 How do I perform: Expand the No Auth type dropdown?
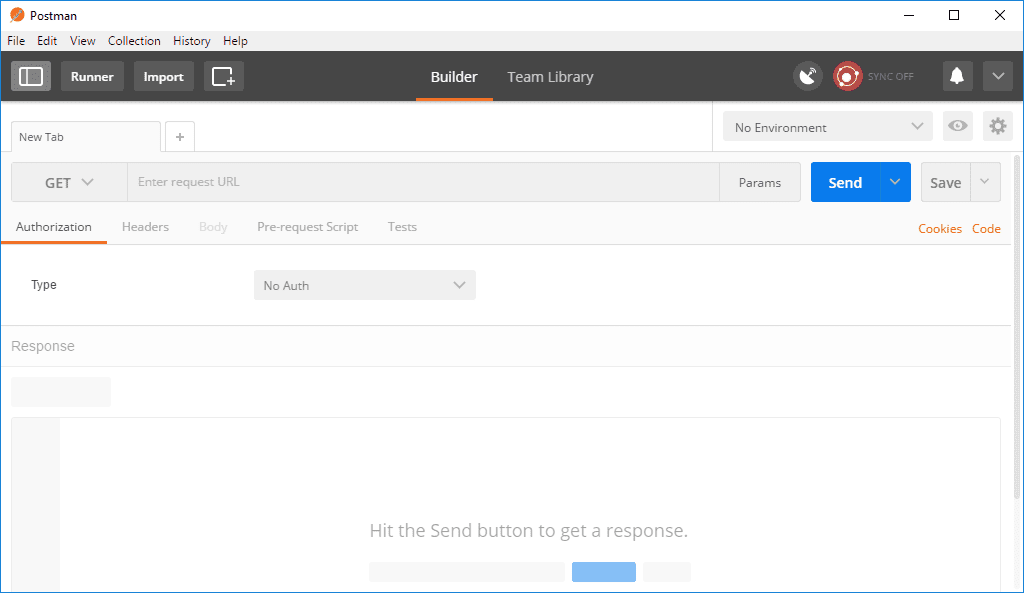tap(364, 285)
